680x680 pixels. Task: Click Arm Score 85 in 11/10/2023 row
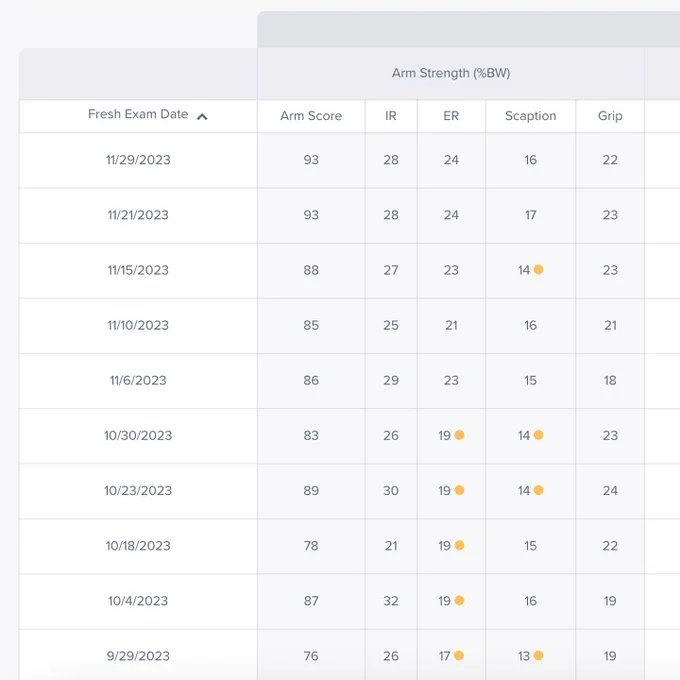[311, 325]
